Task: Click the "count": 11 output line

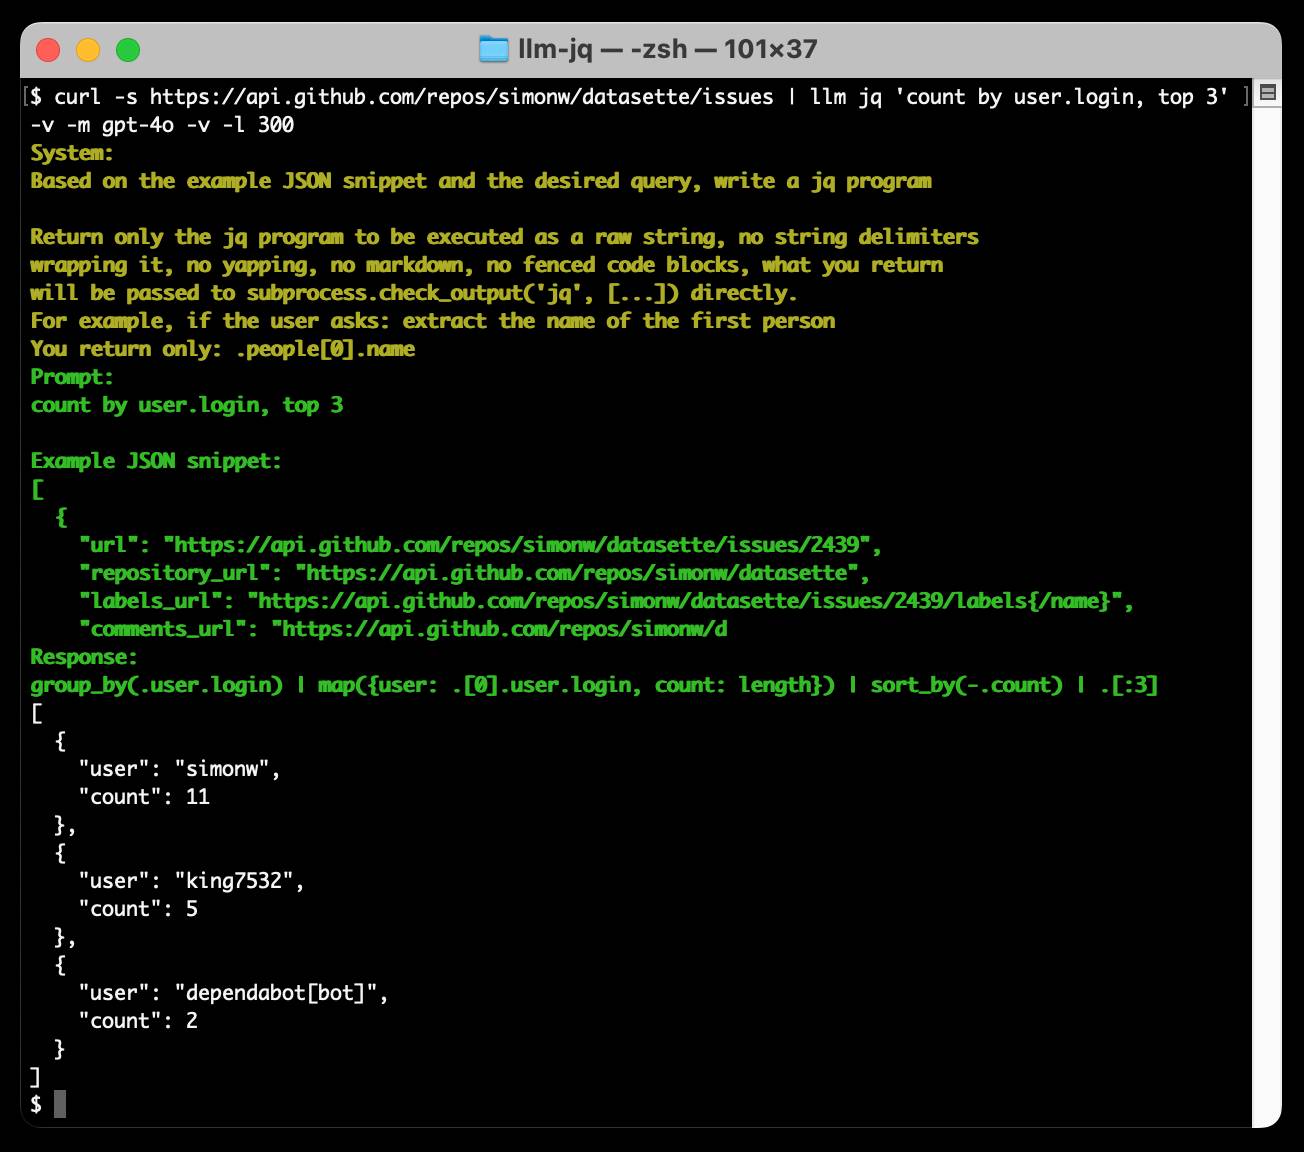Action: (145, 797)
